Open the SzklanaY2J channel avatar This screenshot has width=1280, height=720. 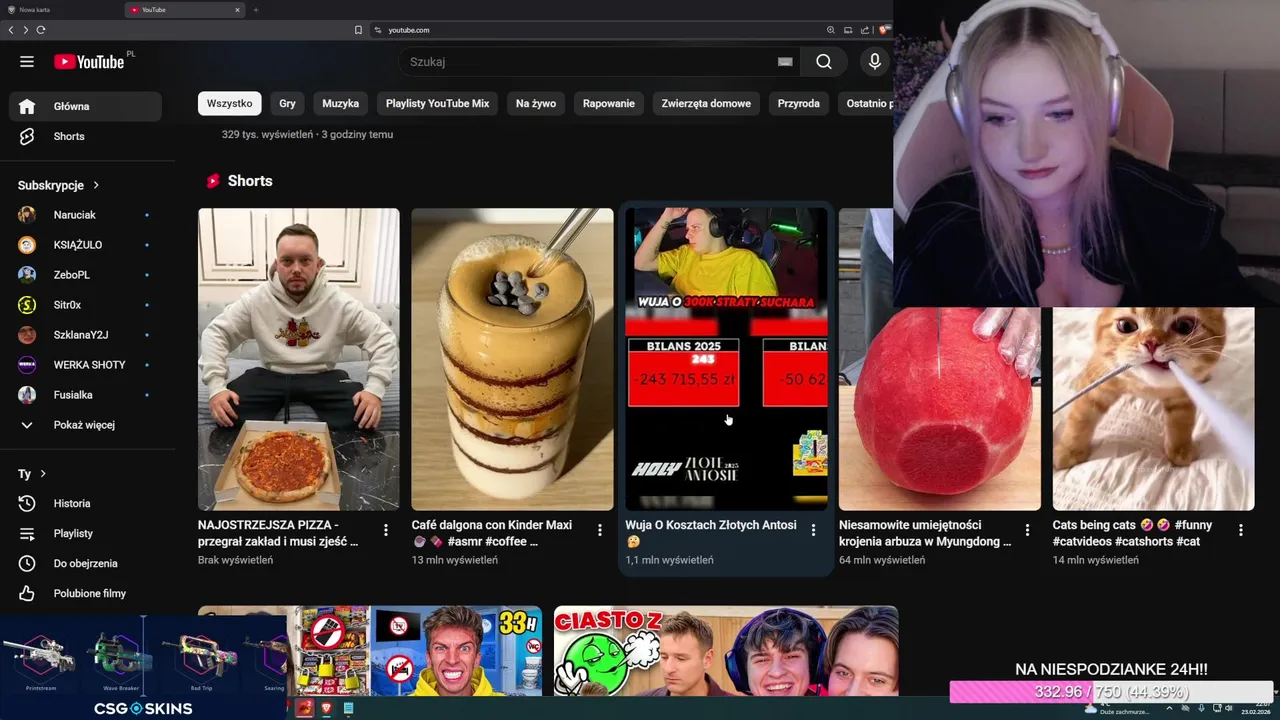point(27,335)
